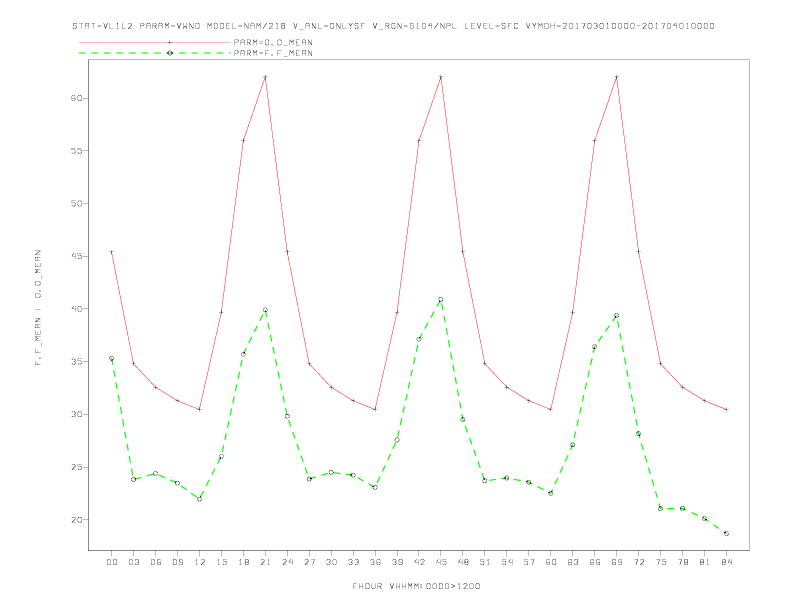Click y-axis tick label 60
792x612 pixels.
pyautogui.click(x=76, y=98)
